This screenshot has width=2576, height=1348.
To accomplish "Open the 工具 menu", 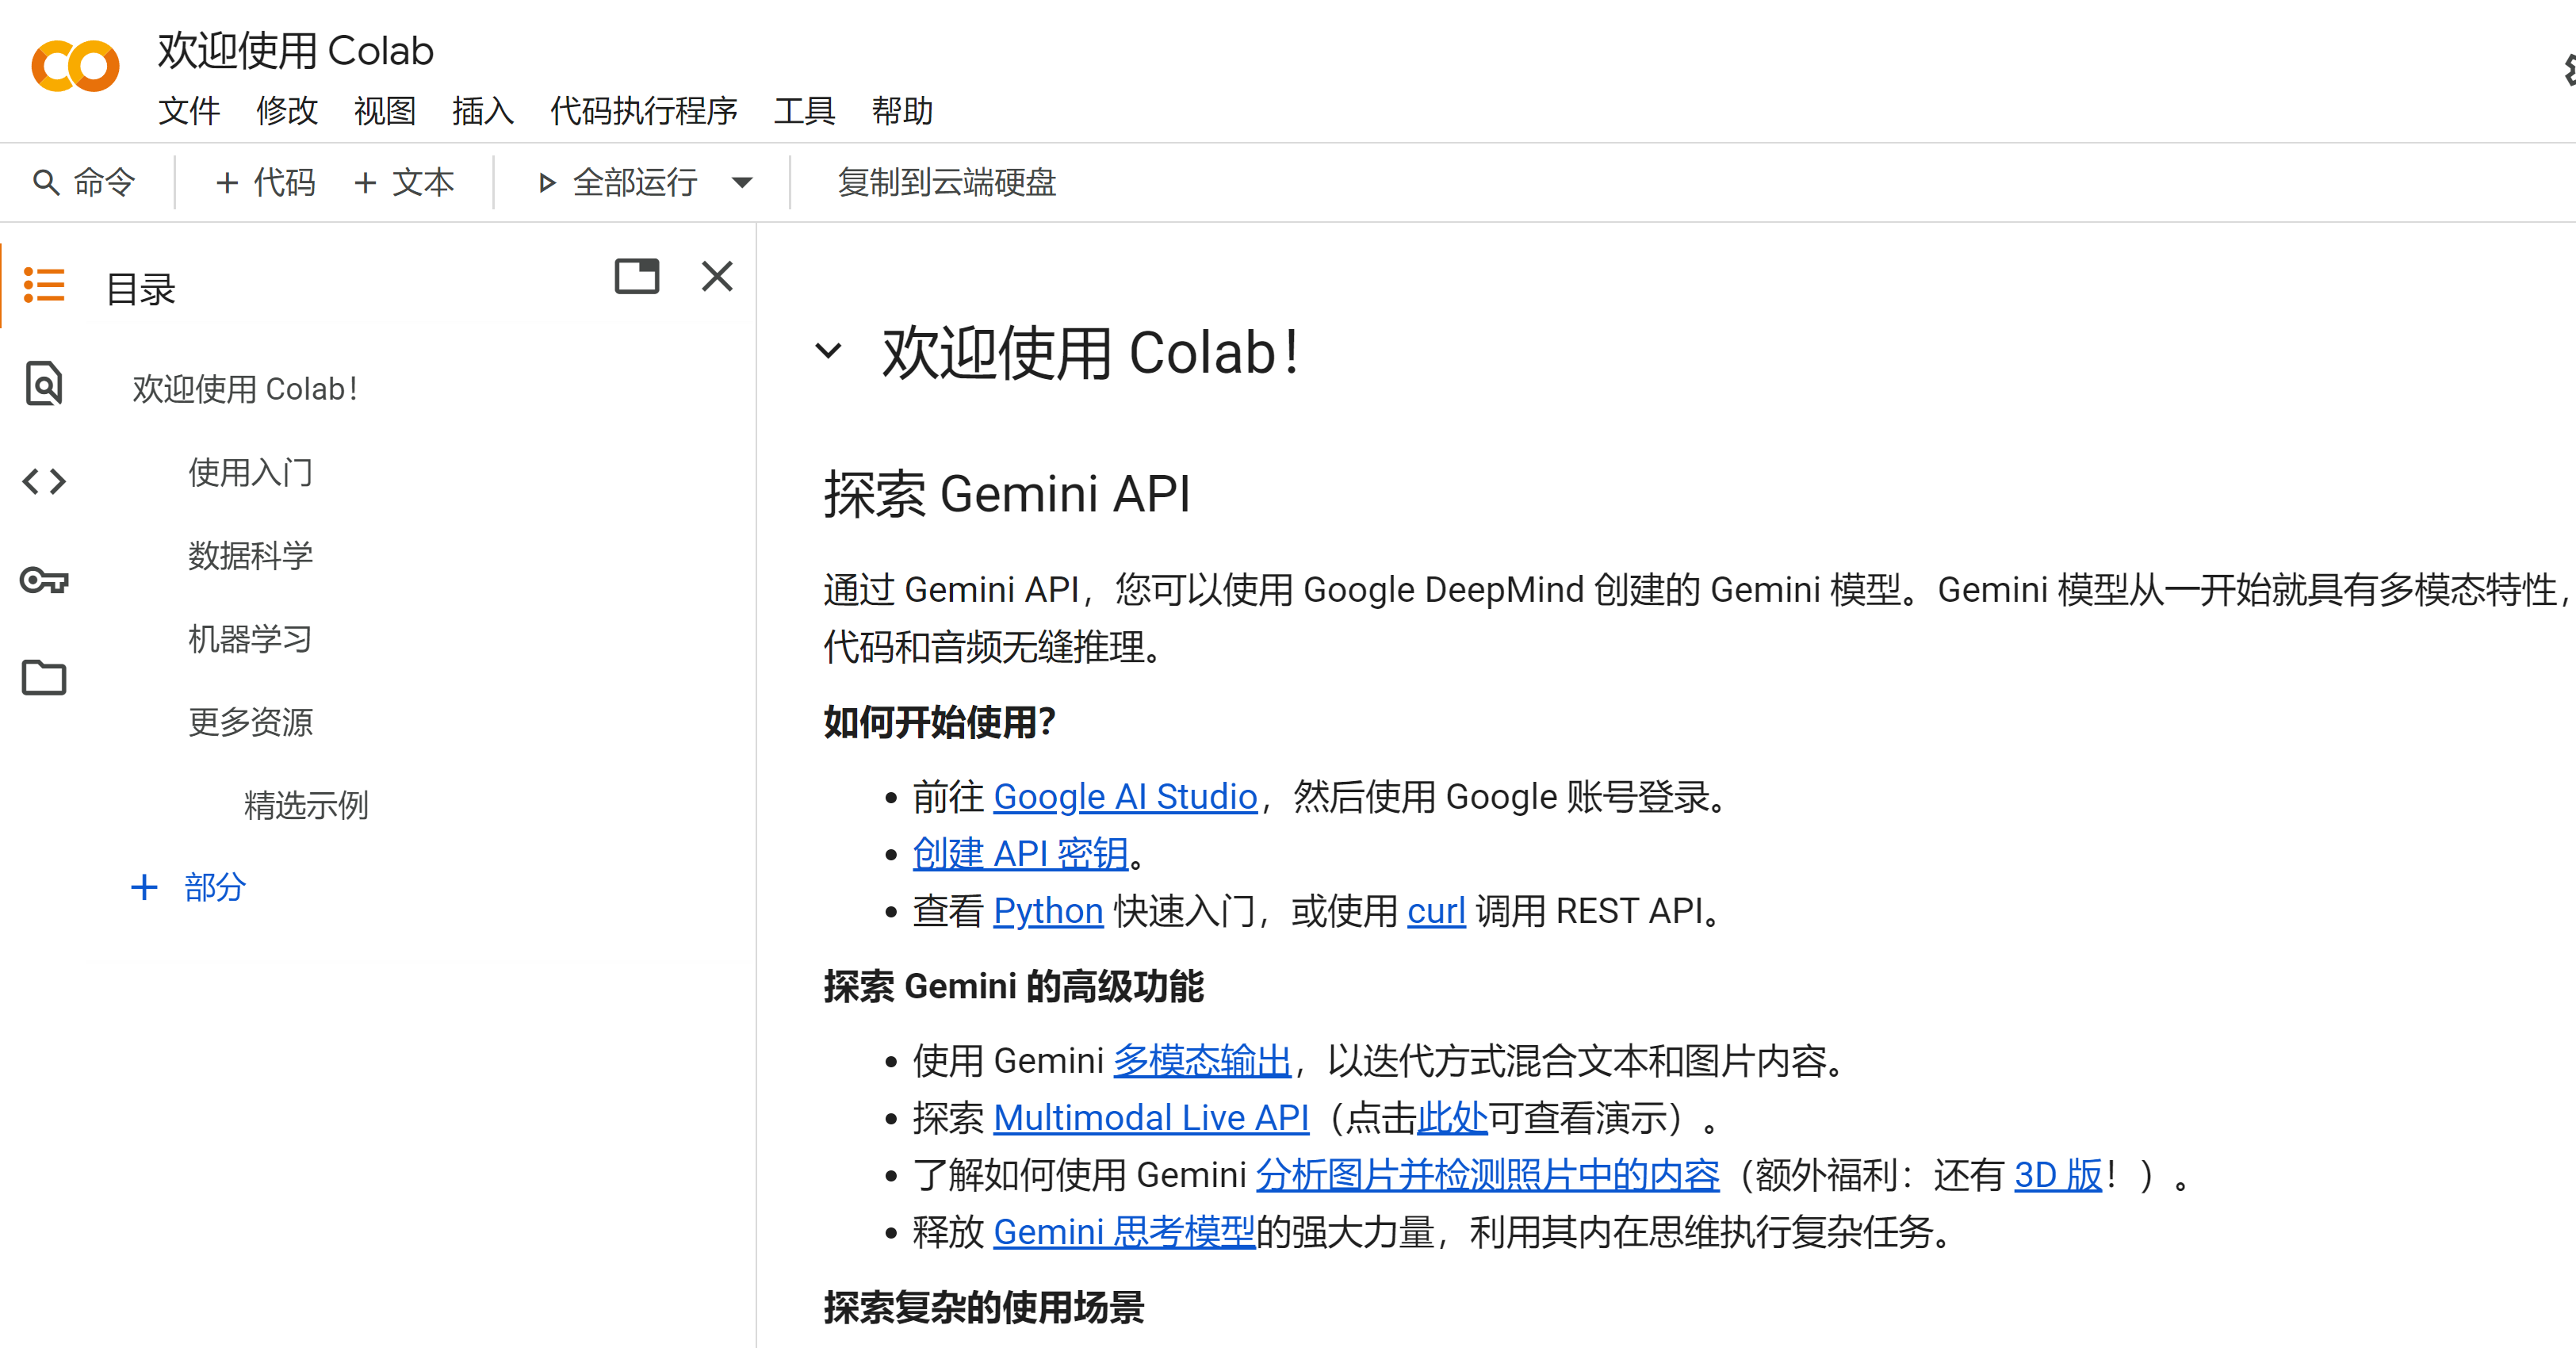I will tap(805, 110).
